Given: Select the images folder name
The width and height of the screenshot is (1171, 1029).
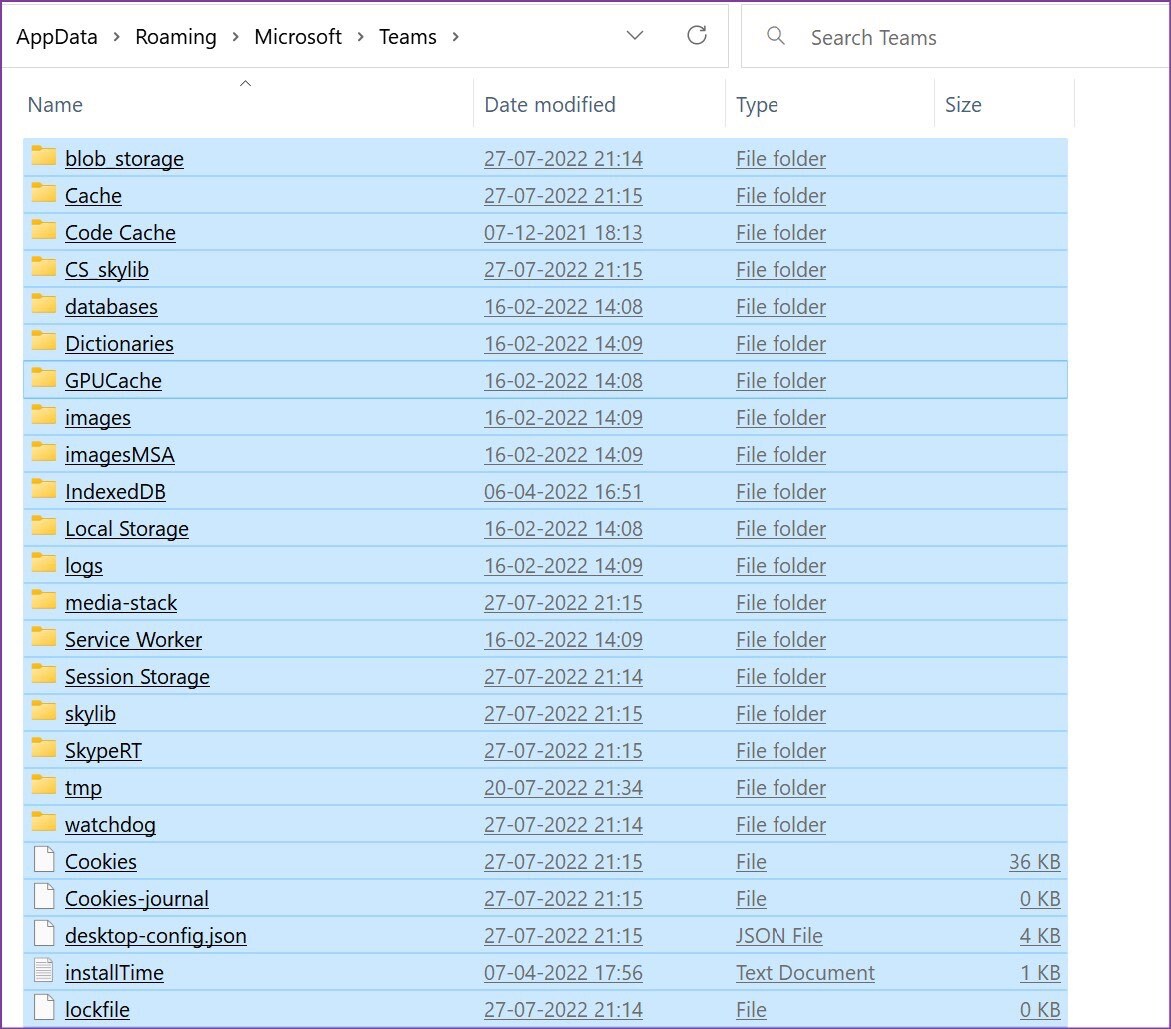Looking at the screenshot, I should click(98, 418).
